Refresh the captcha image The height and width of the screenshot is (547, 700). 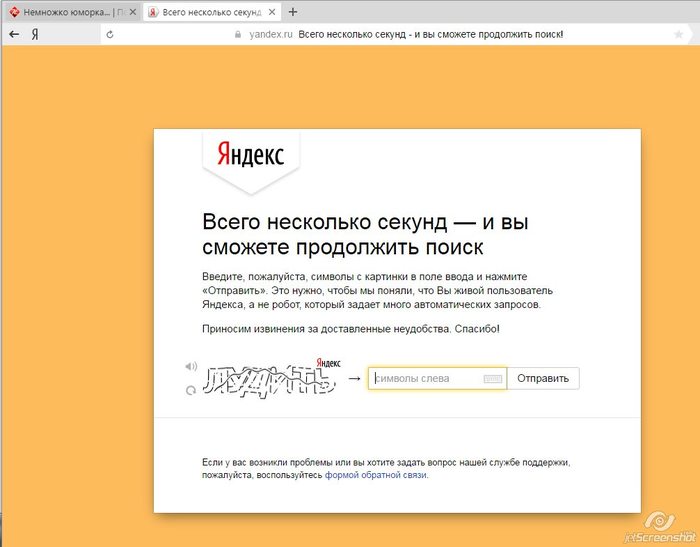[x=191, y=391]
